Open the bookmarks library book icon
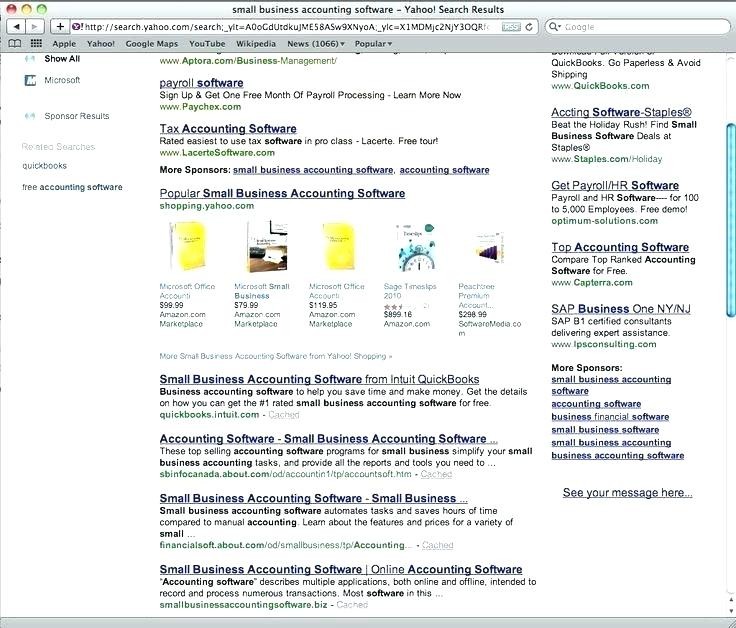Image resolution: width=736 pixels, height=628 pixels. [x=14, y=44]
